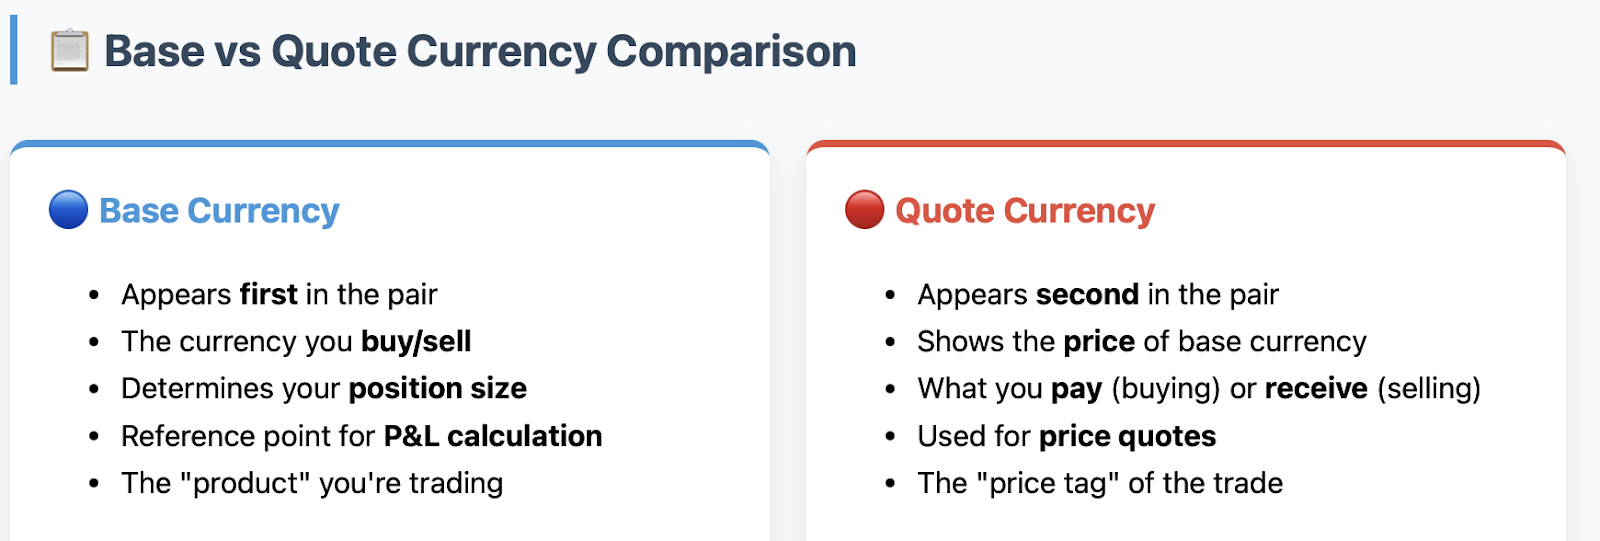
Task: Click the "price tag" of the trade line
Action: coord(1100,484)
